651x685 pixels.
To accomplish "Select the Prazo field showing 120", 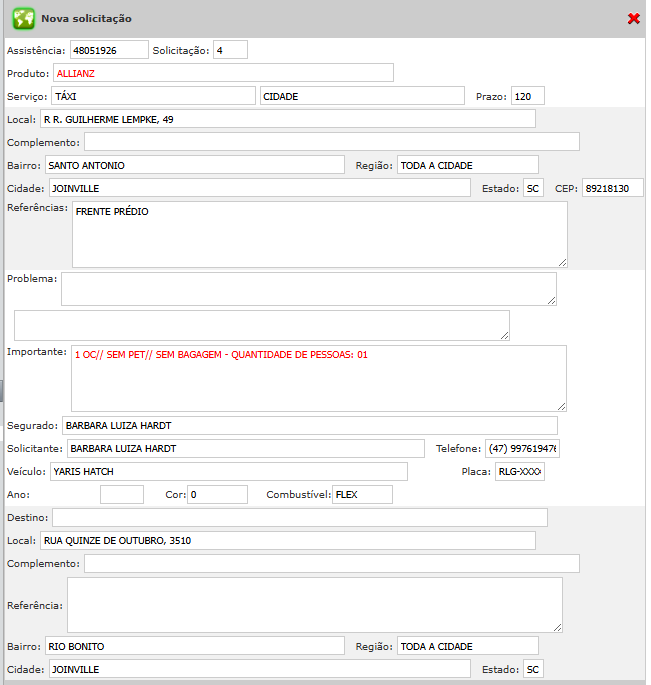I will click(x=527, y=96).
